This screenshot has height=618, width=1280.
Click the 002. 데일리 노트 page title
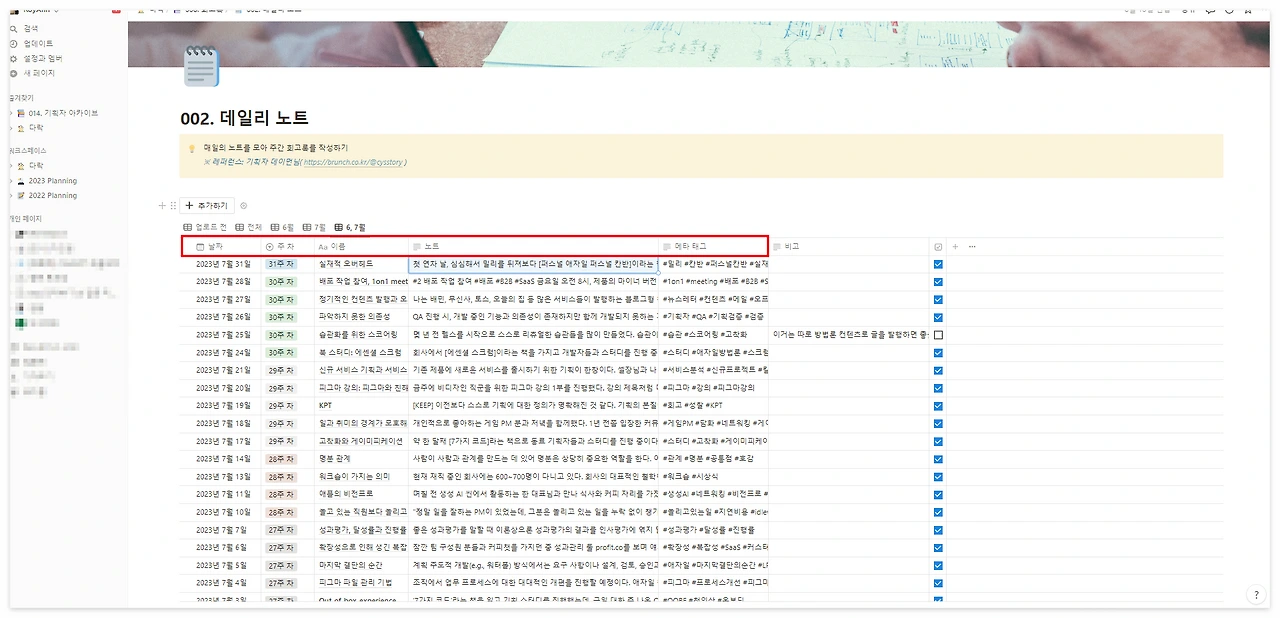244,118
